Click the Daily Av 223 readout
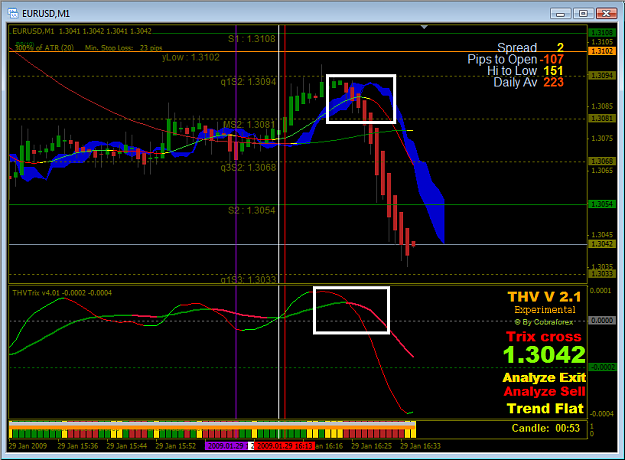 coord(528,83)
